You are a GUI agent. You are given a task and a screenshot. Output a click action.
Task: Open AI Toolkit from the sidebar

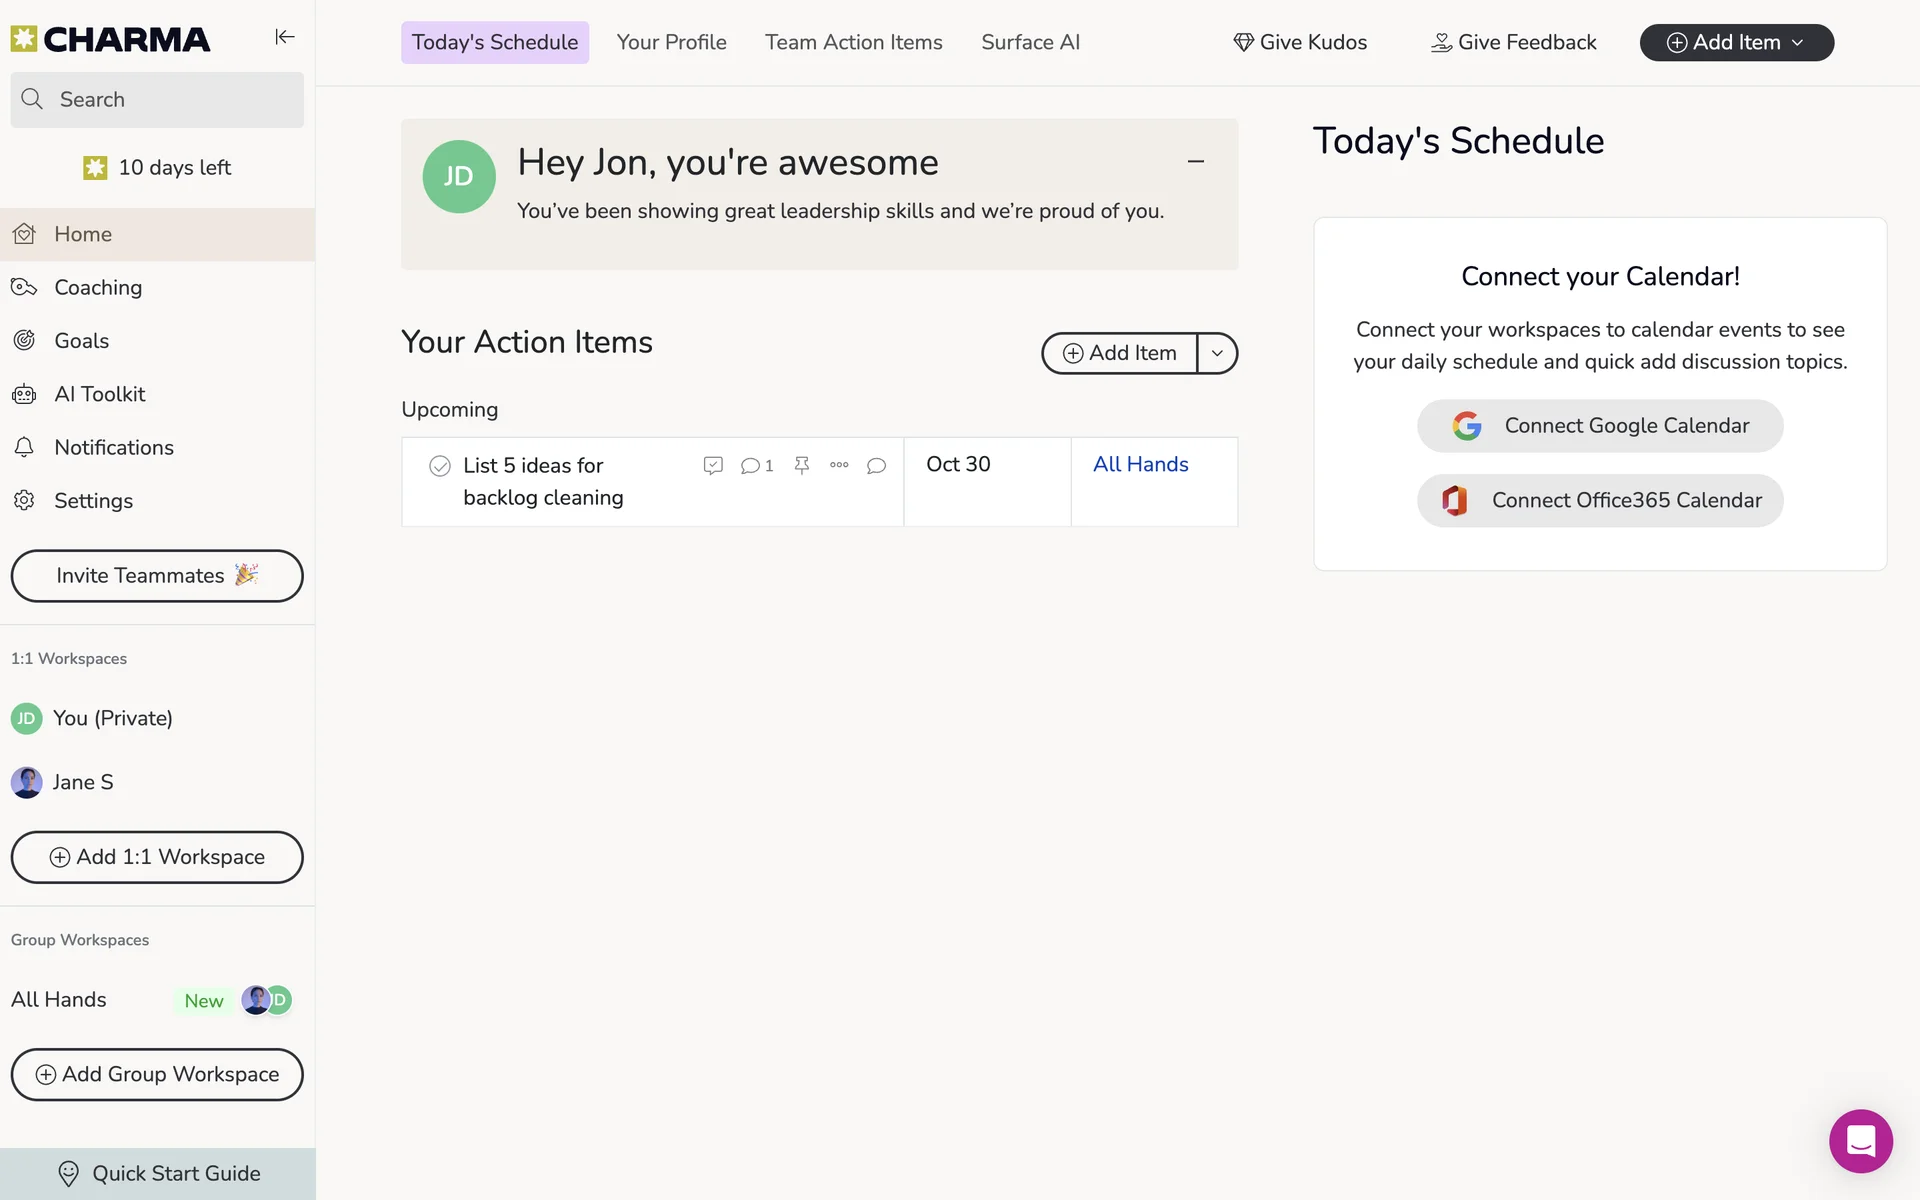click(99, 394)
